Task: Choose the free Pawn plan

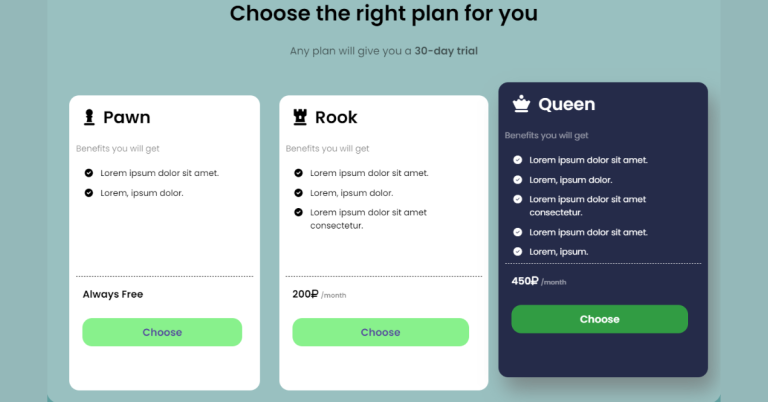Action: [162, 332]
